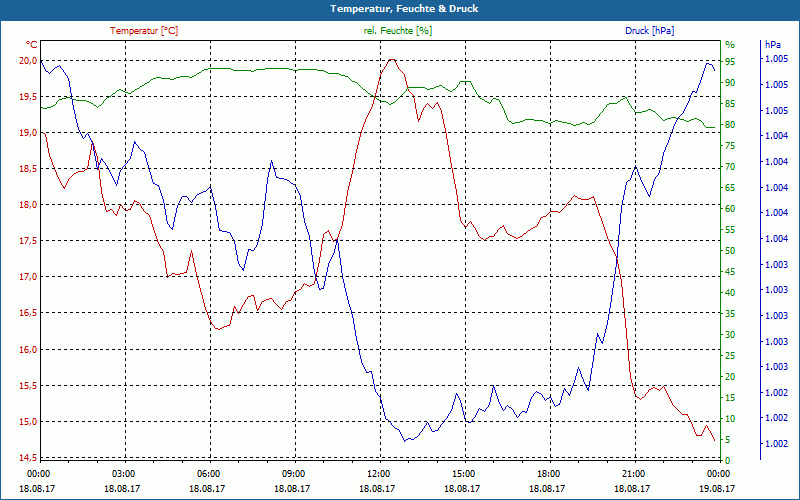Click the green '45' humidity axis value

730,272
